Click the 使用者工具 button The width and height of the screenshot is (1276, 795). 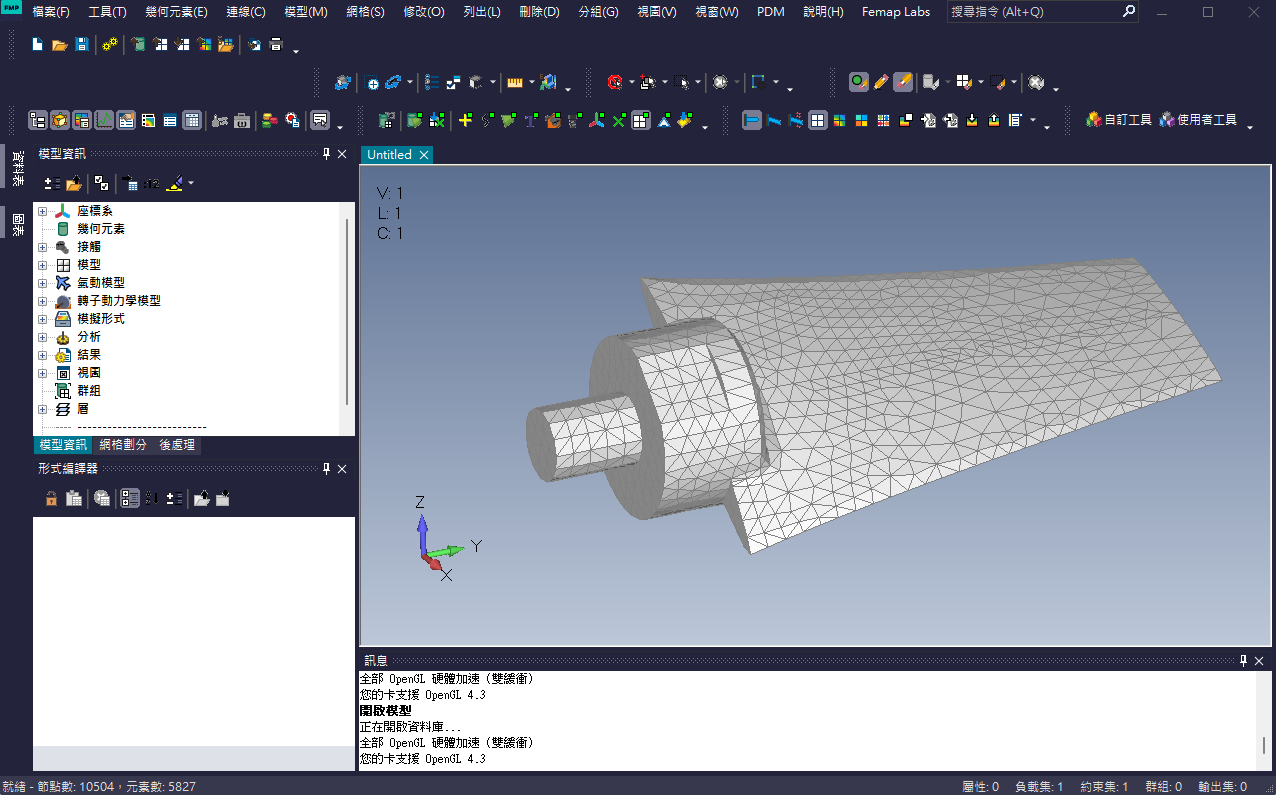(x=1199, y=120)
